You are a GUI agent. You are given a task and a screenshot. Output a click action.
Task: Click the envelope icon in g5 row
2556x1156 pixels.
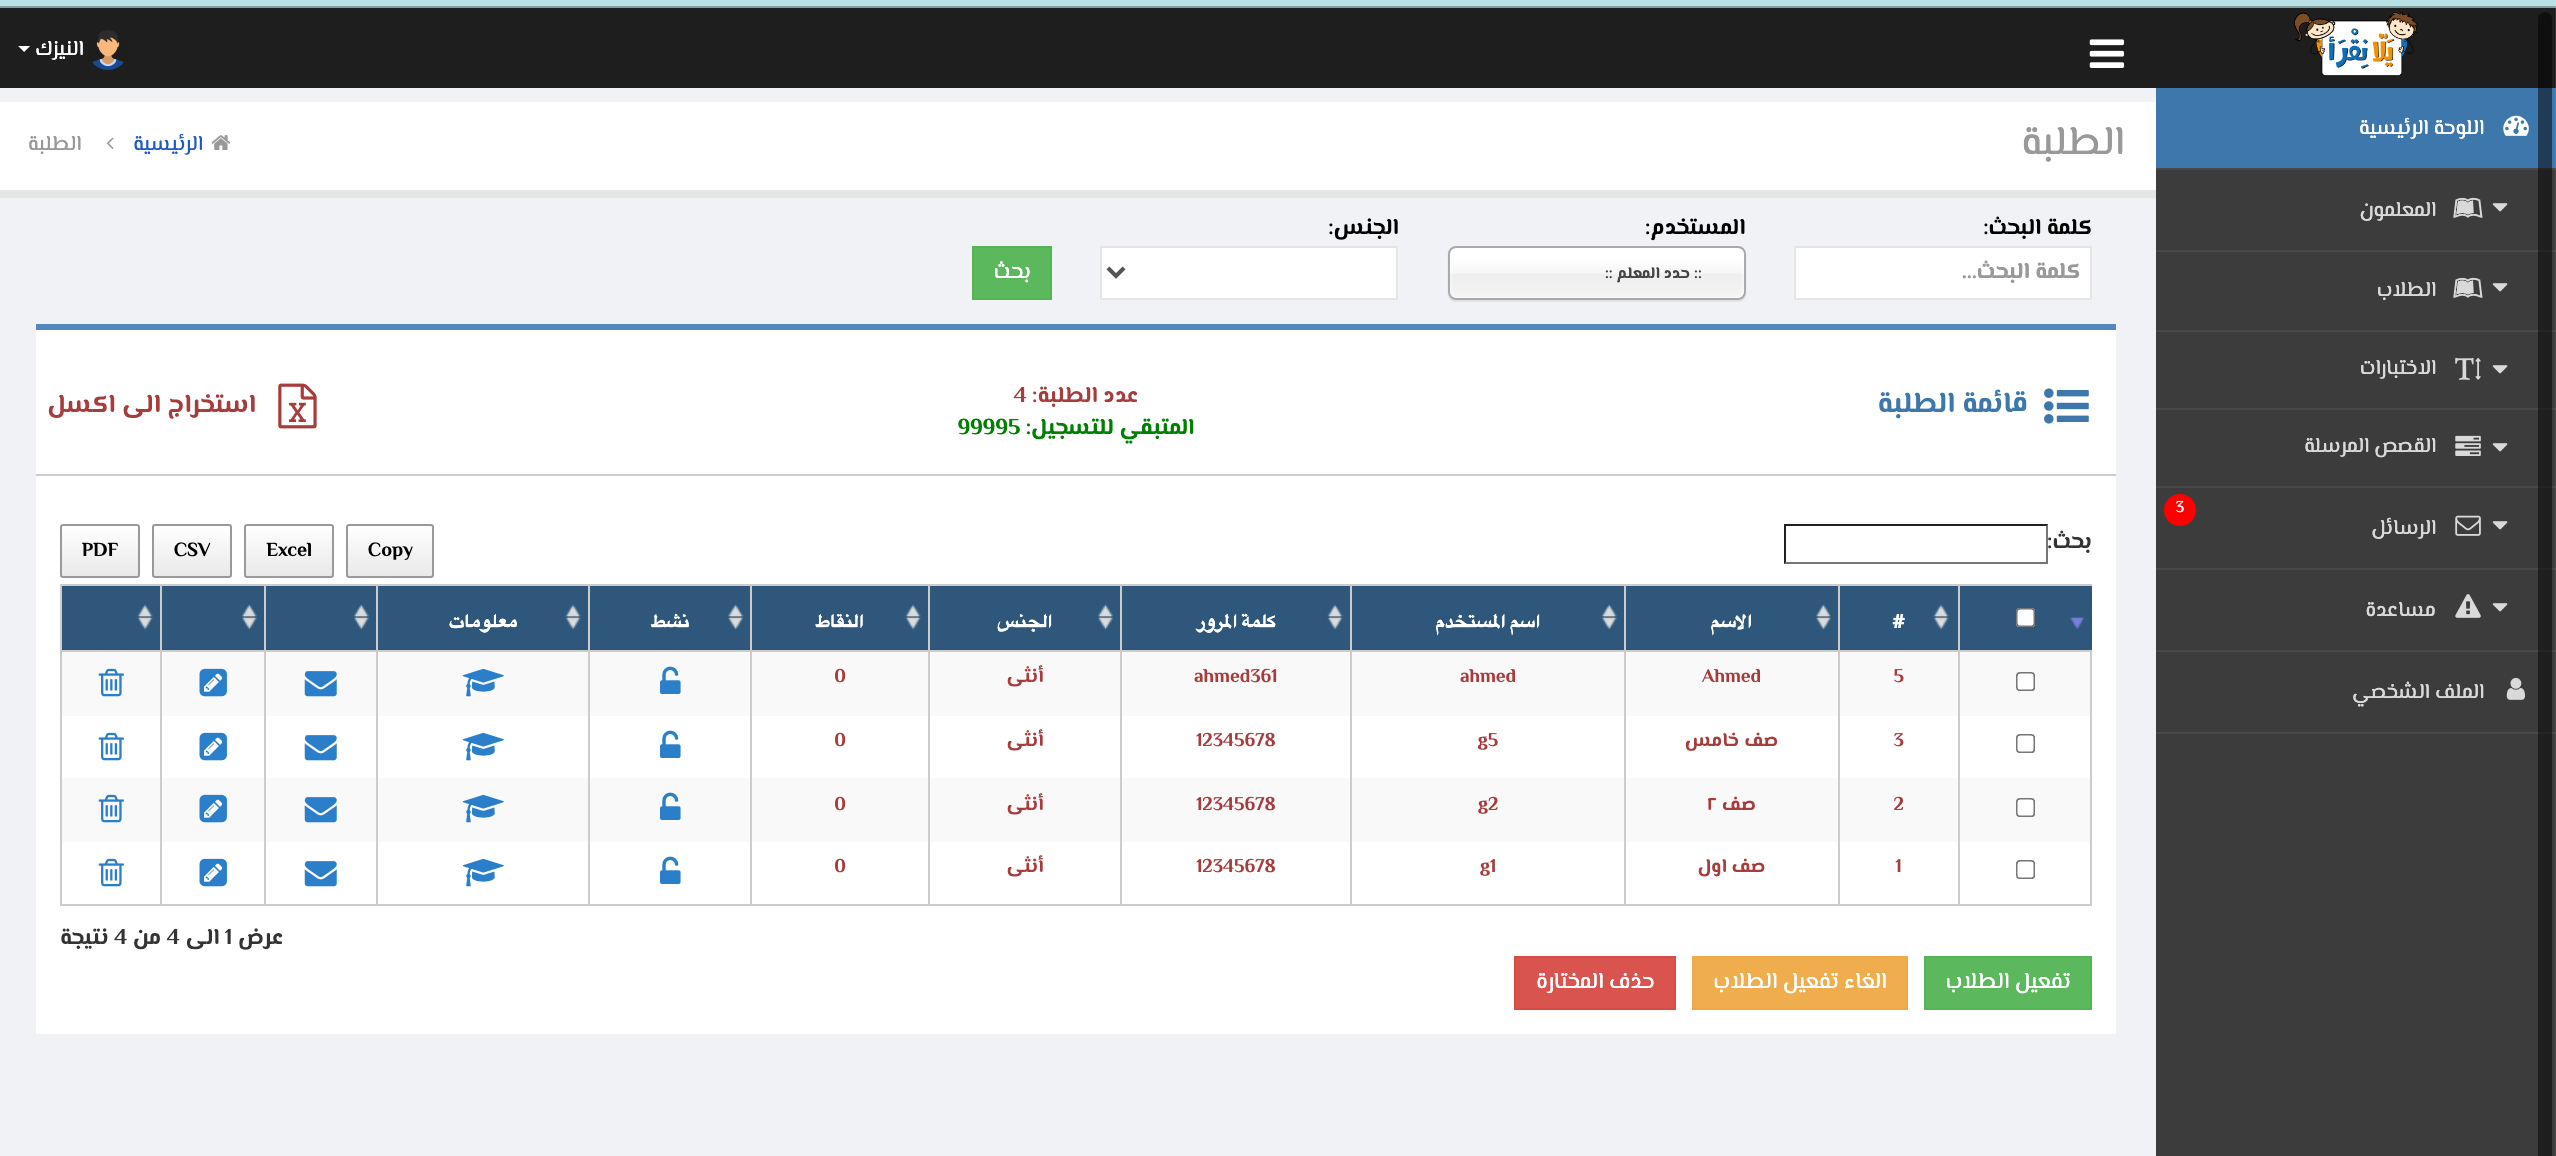click(320, 748)
